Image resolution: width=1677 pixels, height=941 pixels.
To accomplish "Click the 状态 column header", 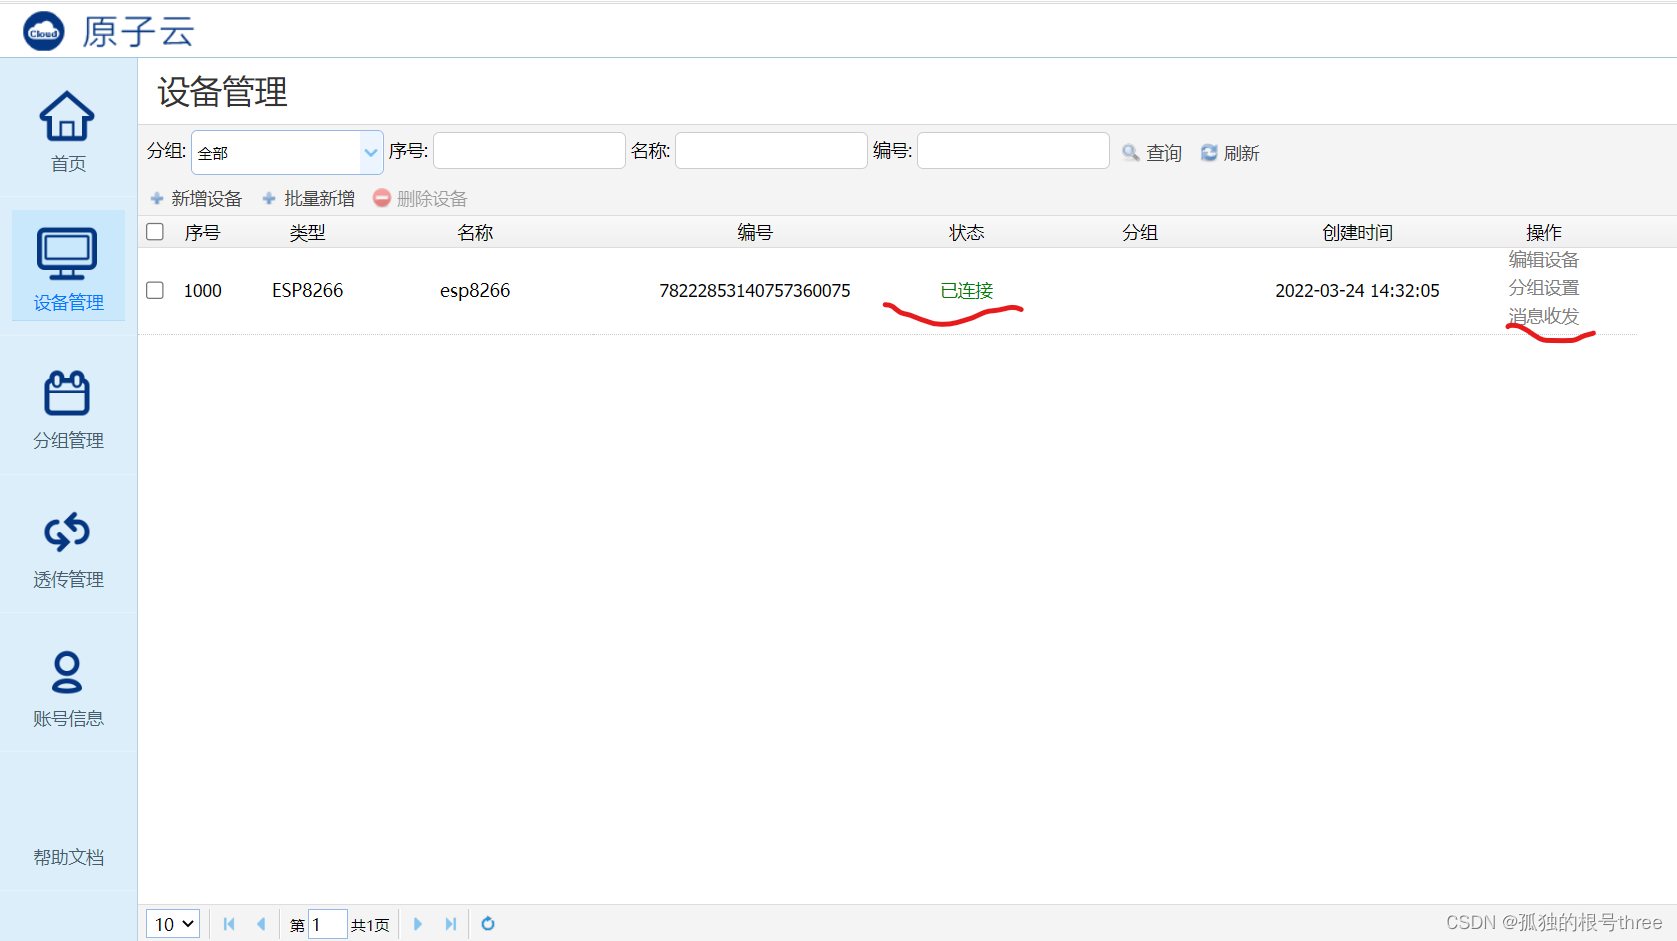I will pos(967,233).
